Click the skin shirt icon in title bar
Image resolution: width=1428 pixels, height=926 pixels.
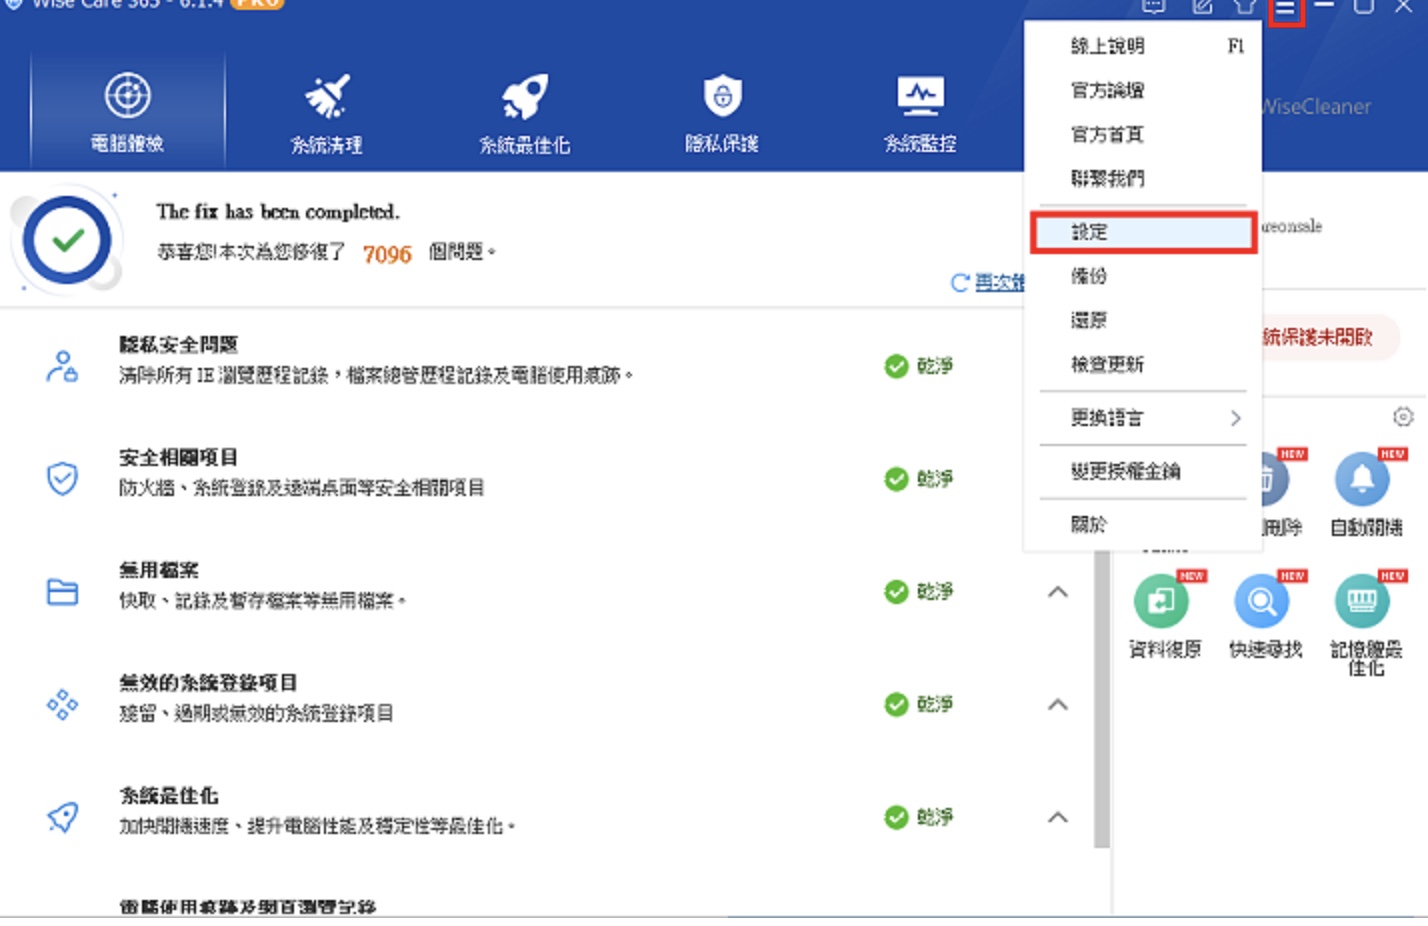[x=1244, y=7]
